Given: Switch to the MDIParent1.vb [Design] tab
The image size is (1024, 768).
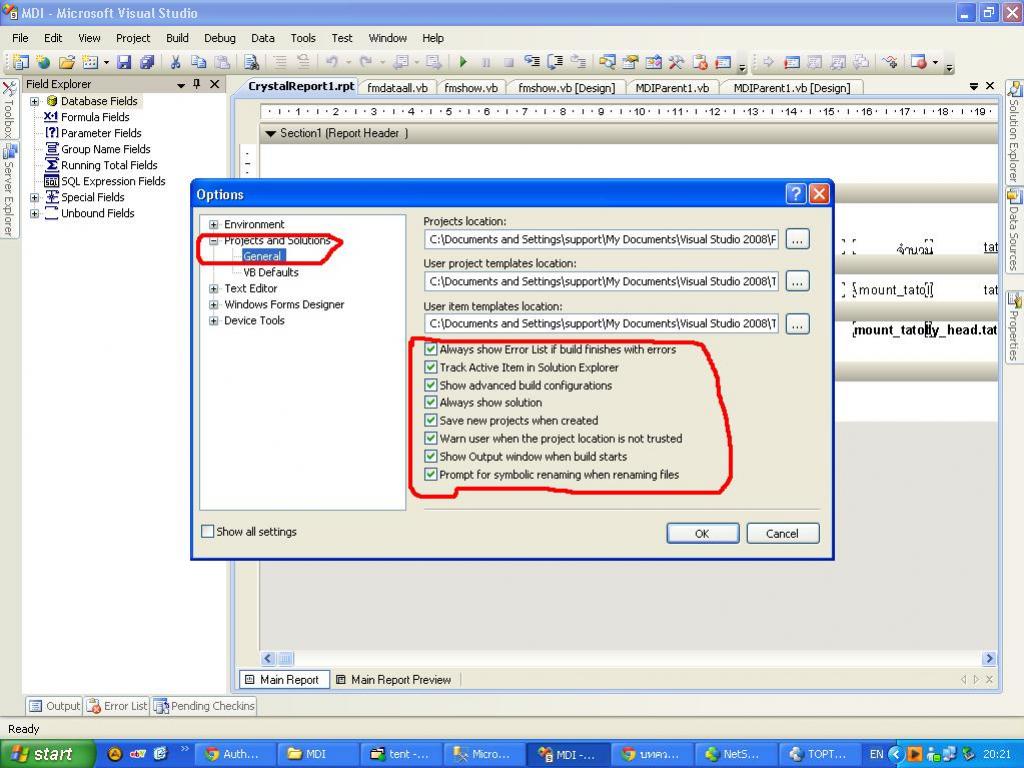Looking at the screenshot, I should point(792,88).
